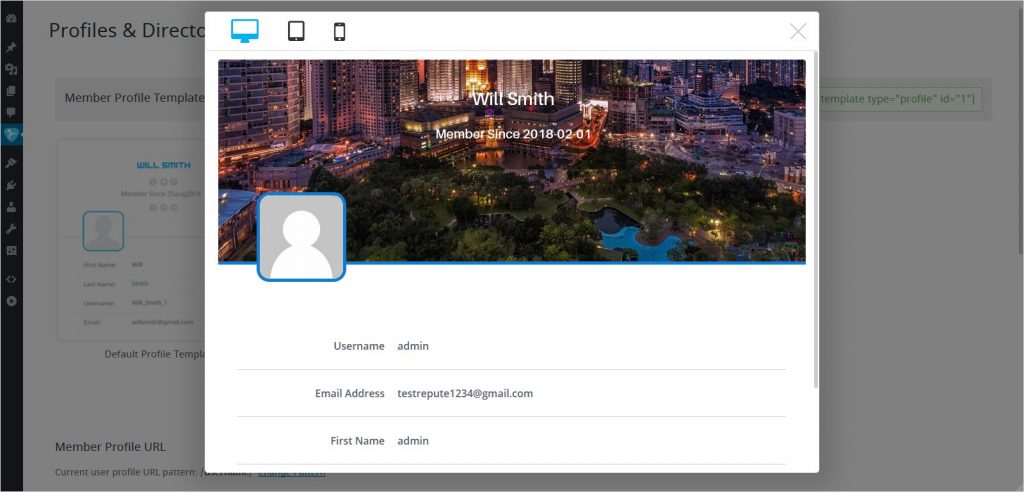Open Comments icon in admin sidebar
The height and width of the screenshot is (492, 1024).
[11, 112]
